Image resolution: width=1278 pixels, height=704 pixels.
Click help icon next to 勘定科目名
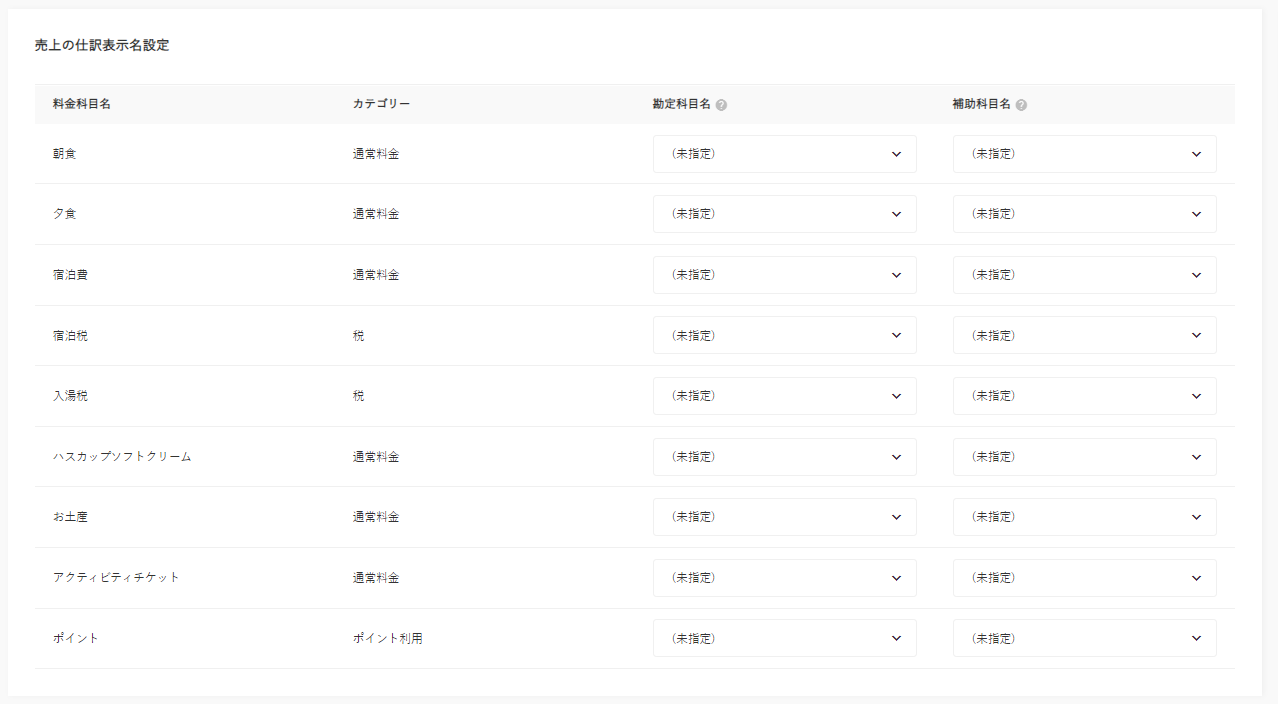[x=721, y=105]
